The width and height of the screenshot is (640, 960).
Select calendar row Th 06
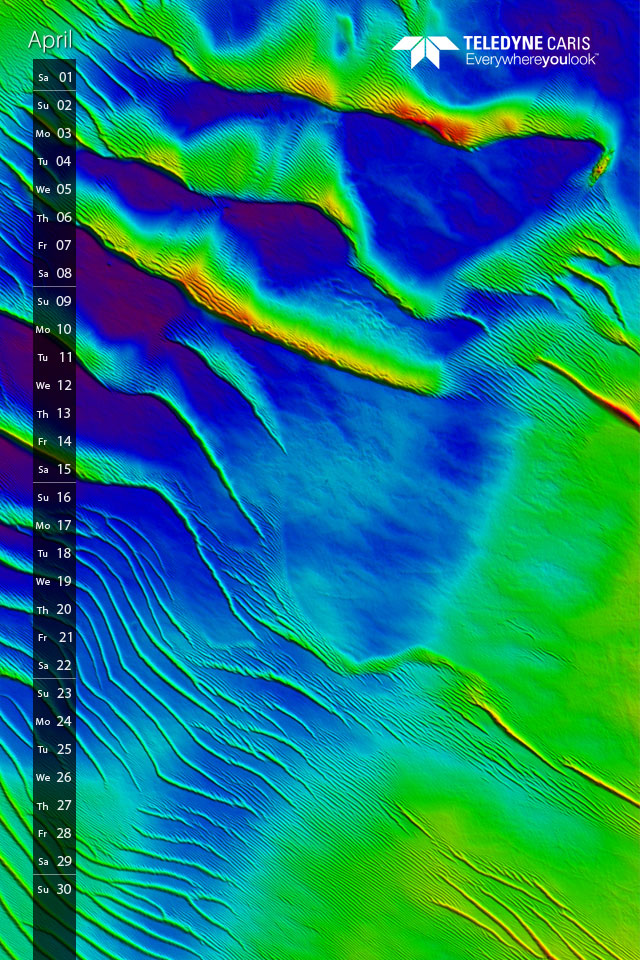[55, 217]
